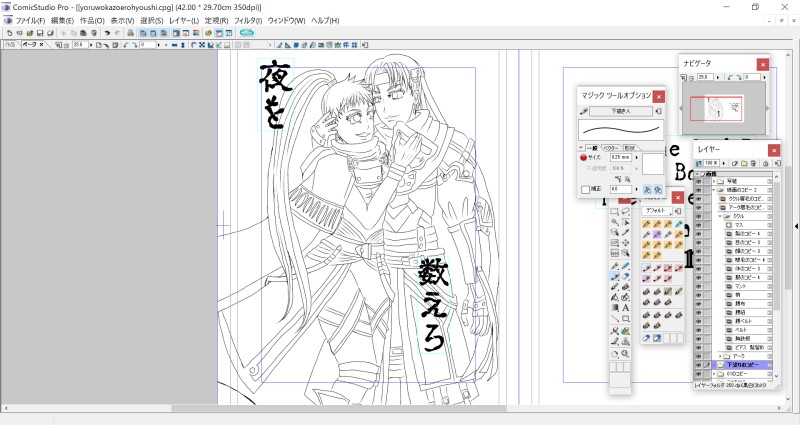Image resolution: width=800 pixels, height=425 pixels.
Task: Select the 鞘 layer row
Action: click(747, 295)
